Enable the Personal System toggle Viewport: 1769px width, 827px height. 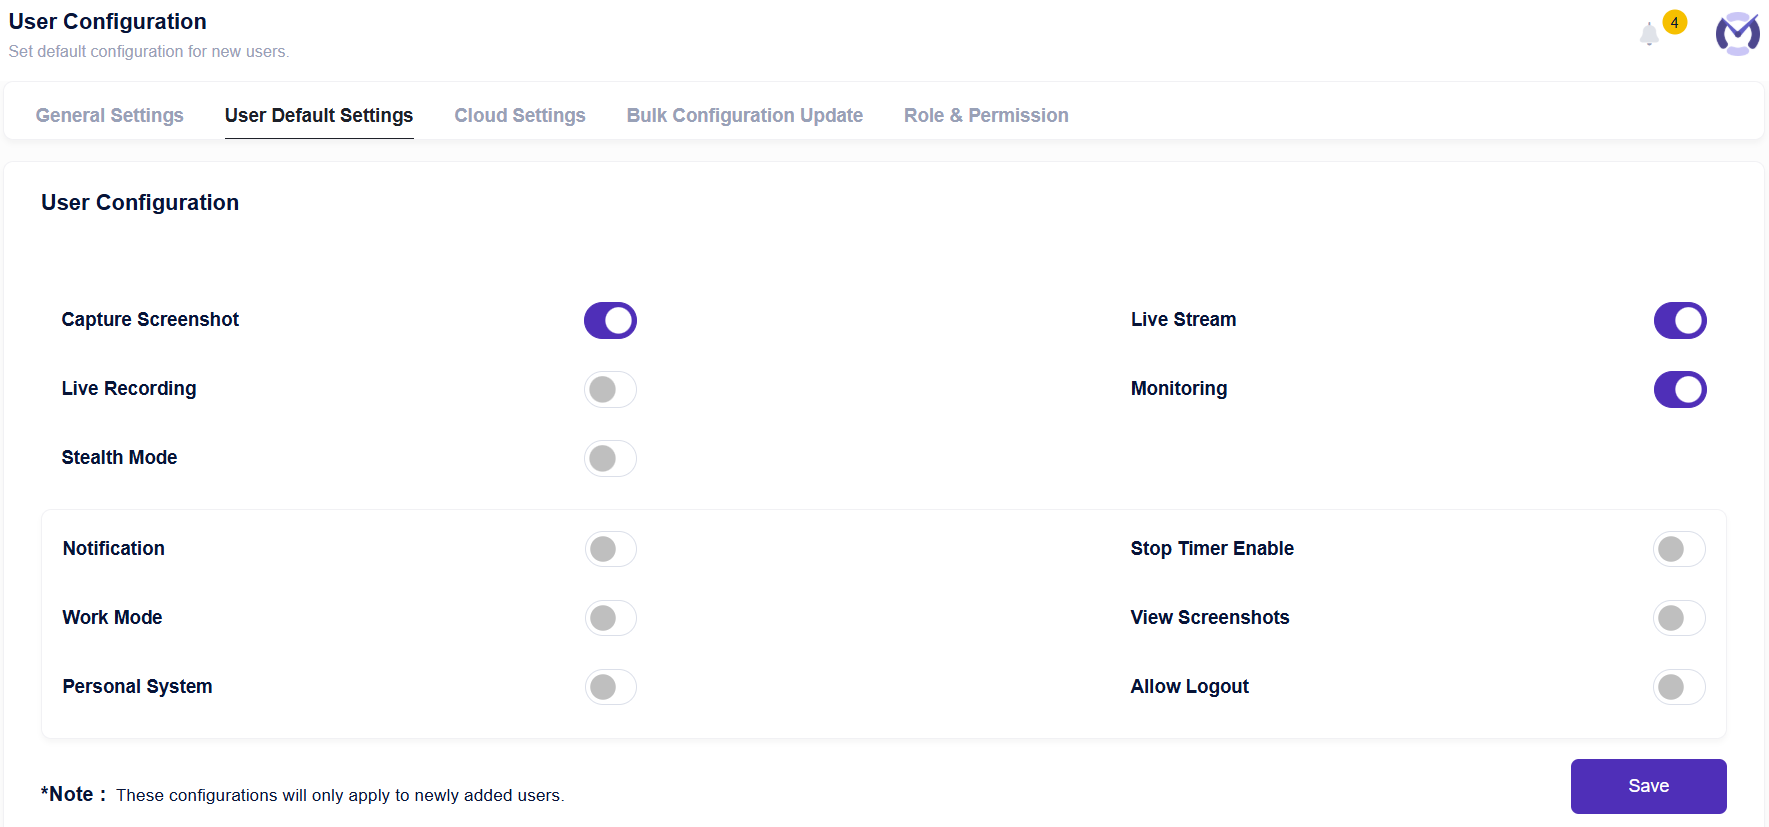tap(610, 687)
